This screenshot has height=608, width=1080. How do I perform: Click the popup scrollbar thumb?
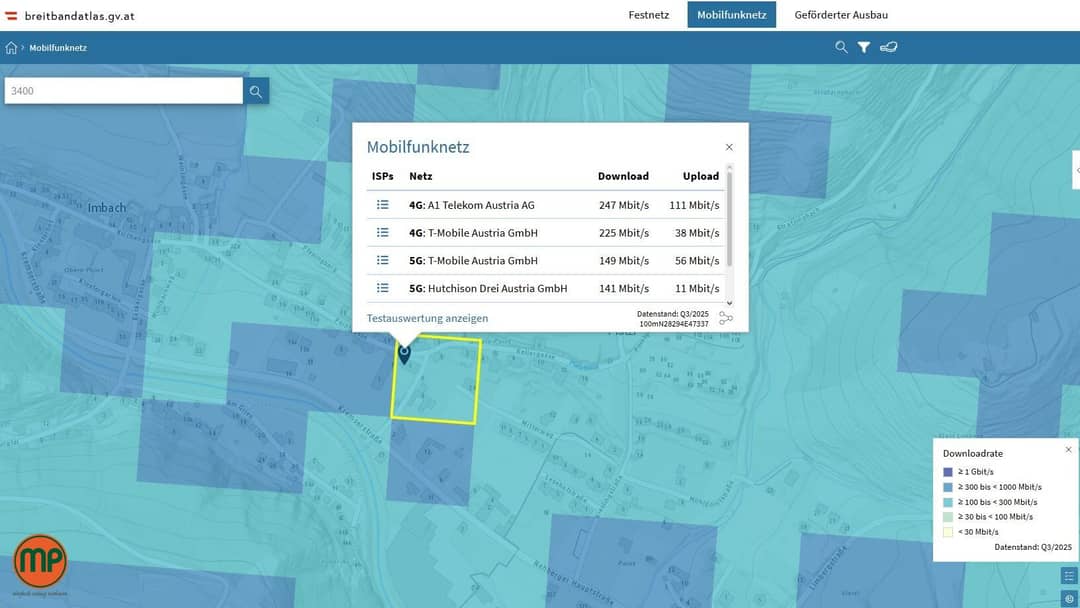click(729, 219)
